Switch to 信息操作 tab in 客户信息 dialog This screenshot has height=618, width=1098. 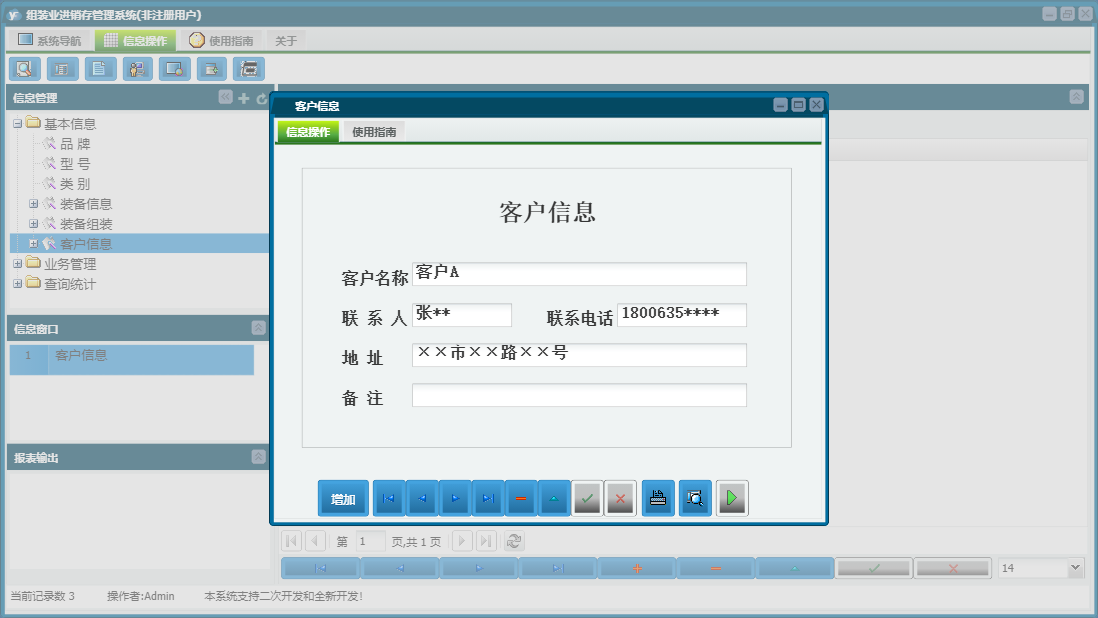(308, 132)
